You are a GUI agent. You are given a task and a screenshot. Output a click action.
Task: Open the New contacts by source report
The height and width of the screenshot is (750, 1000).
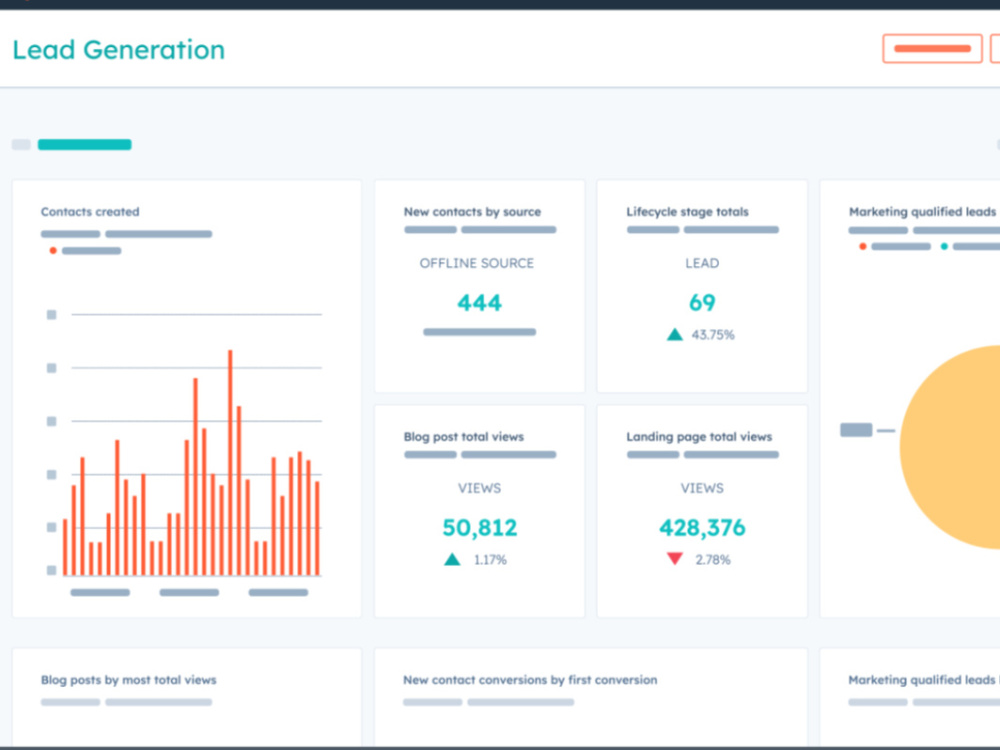click(472, 212)
